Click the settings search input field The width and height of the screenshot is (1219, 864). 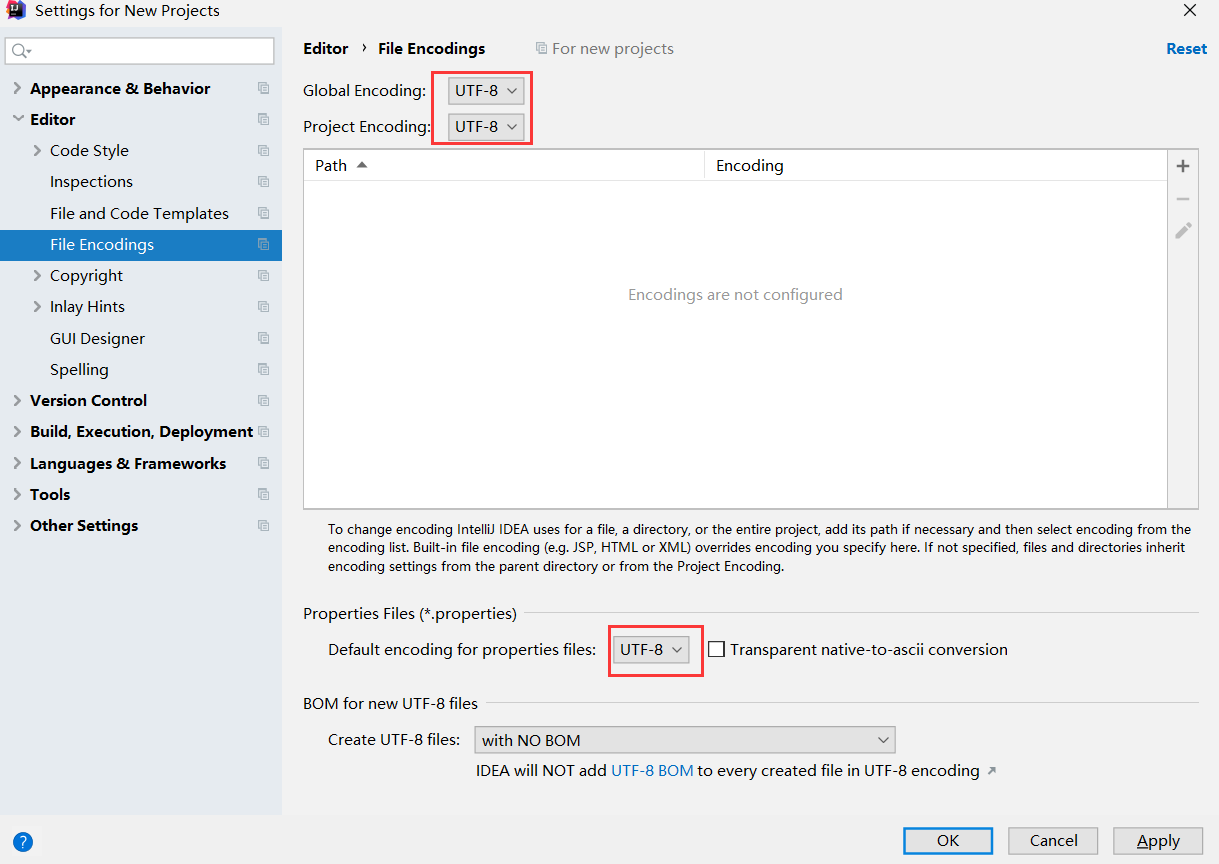click(x=140, y=51)
